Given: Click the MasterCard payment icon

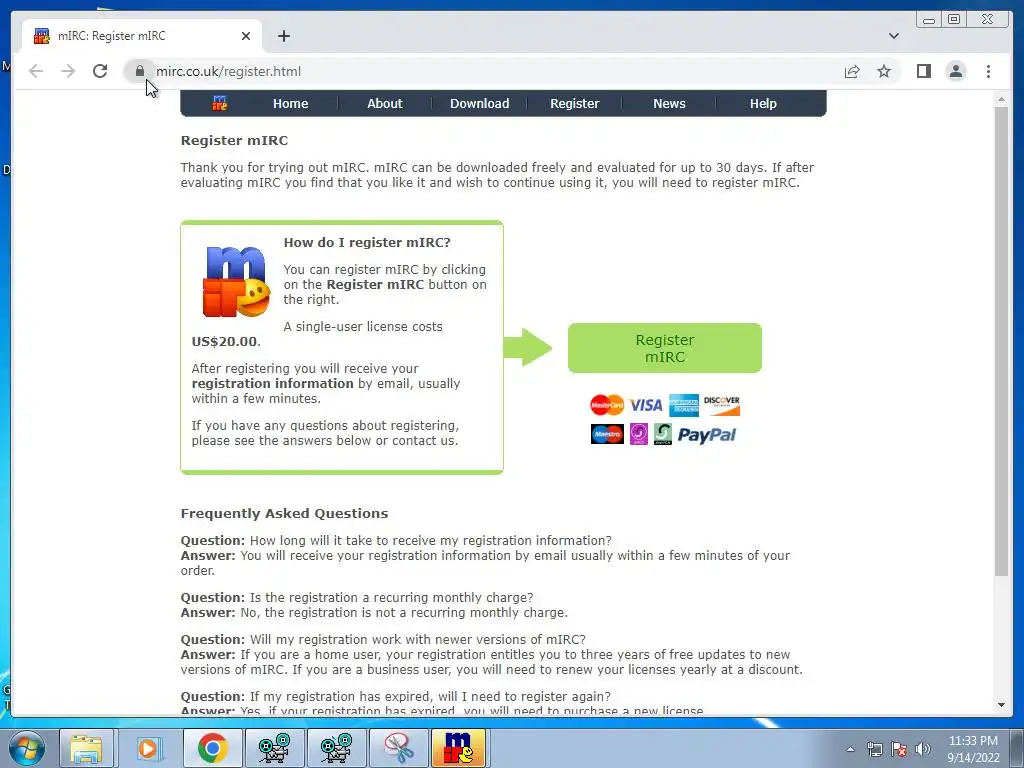Looking at the screenshot, I should pyautogui.click(x=607, y=405).
